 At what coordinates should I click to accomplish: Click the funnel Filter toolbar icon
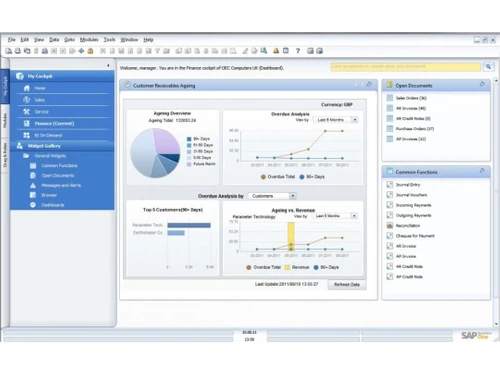point(157,51)
